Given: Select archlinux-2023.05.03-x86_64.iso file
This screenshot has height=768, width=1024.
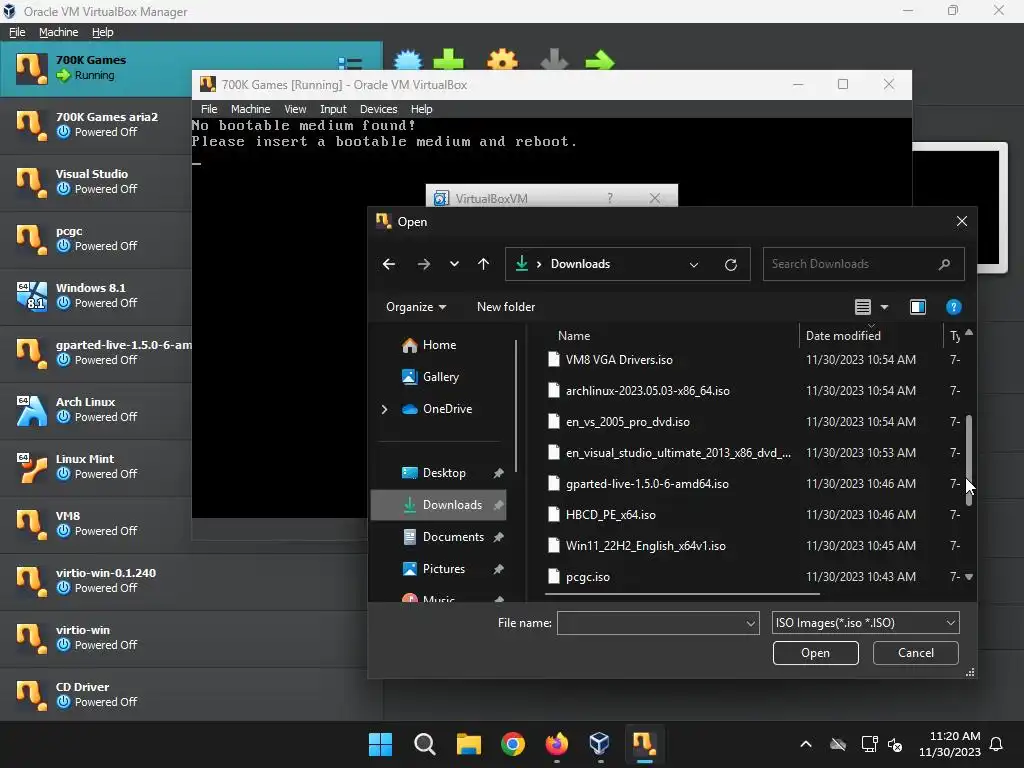Looking at the screenshot, I should tap(648, 391).
